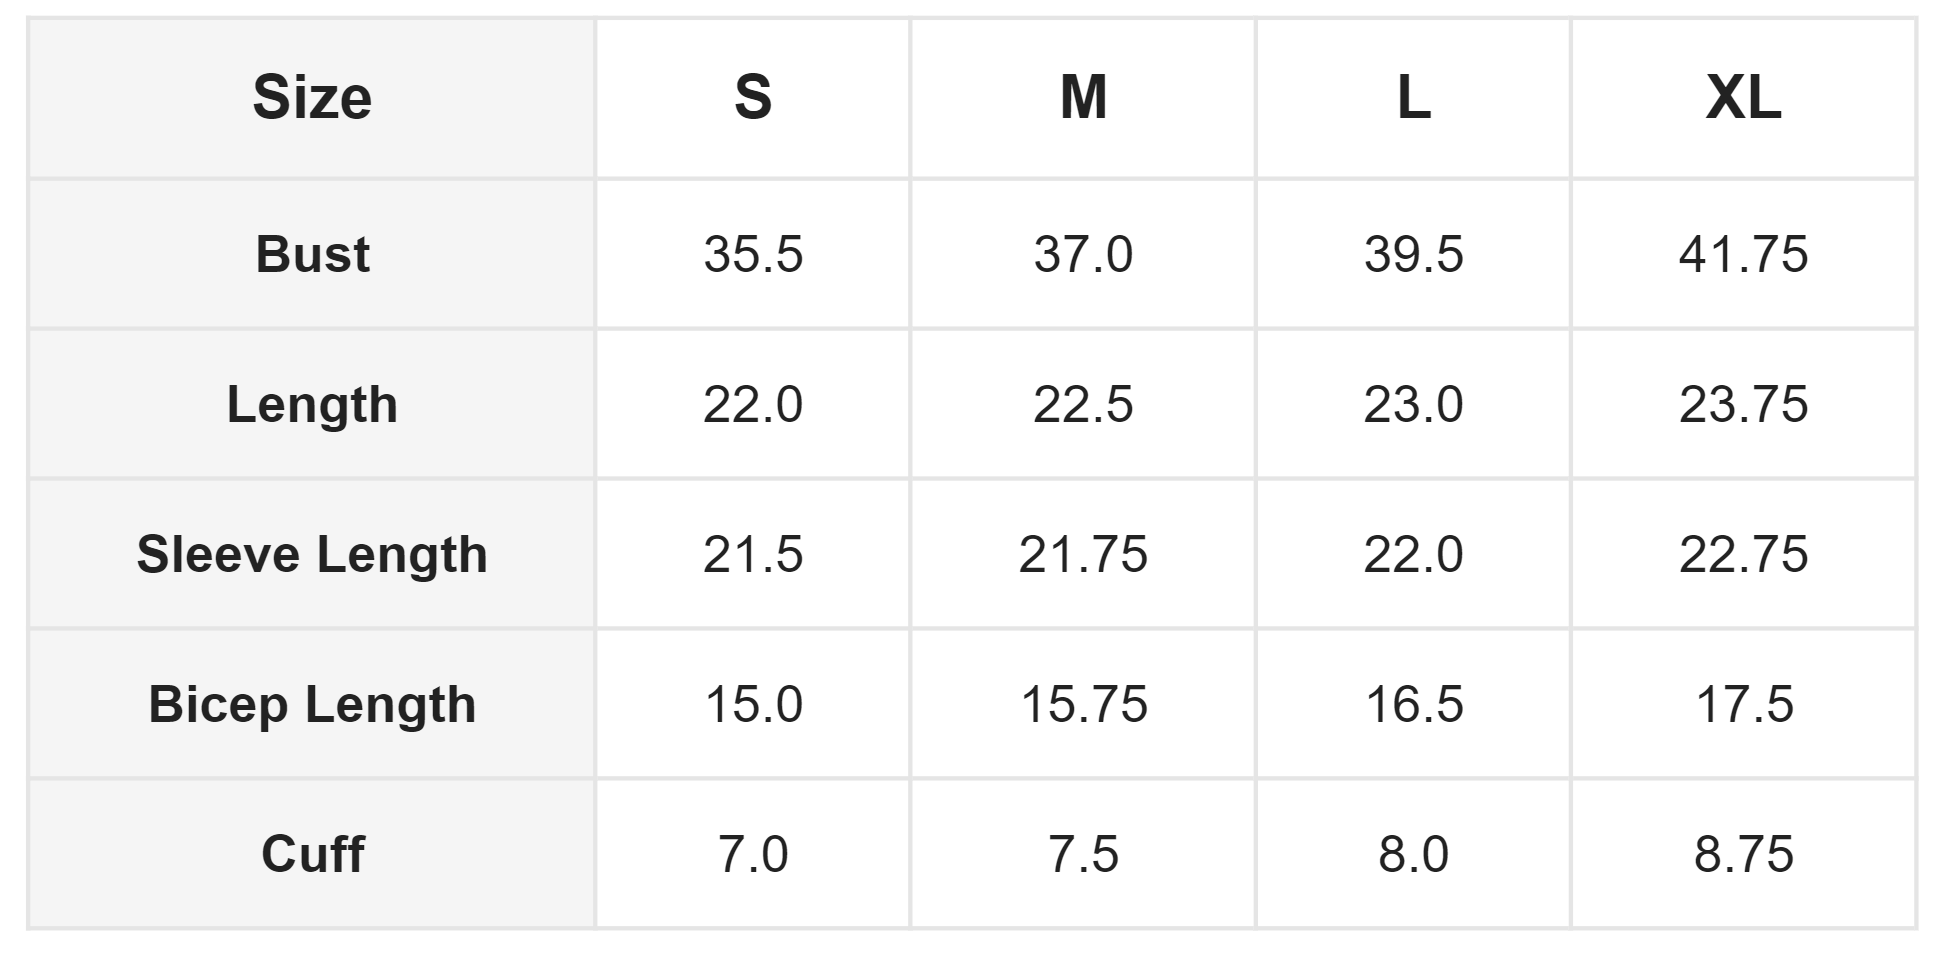1950x960 pixels.
Task: Click the Length row label
Action: tap(312, 404)
